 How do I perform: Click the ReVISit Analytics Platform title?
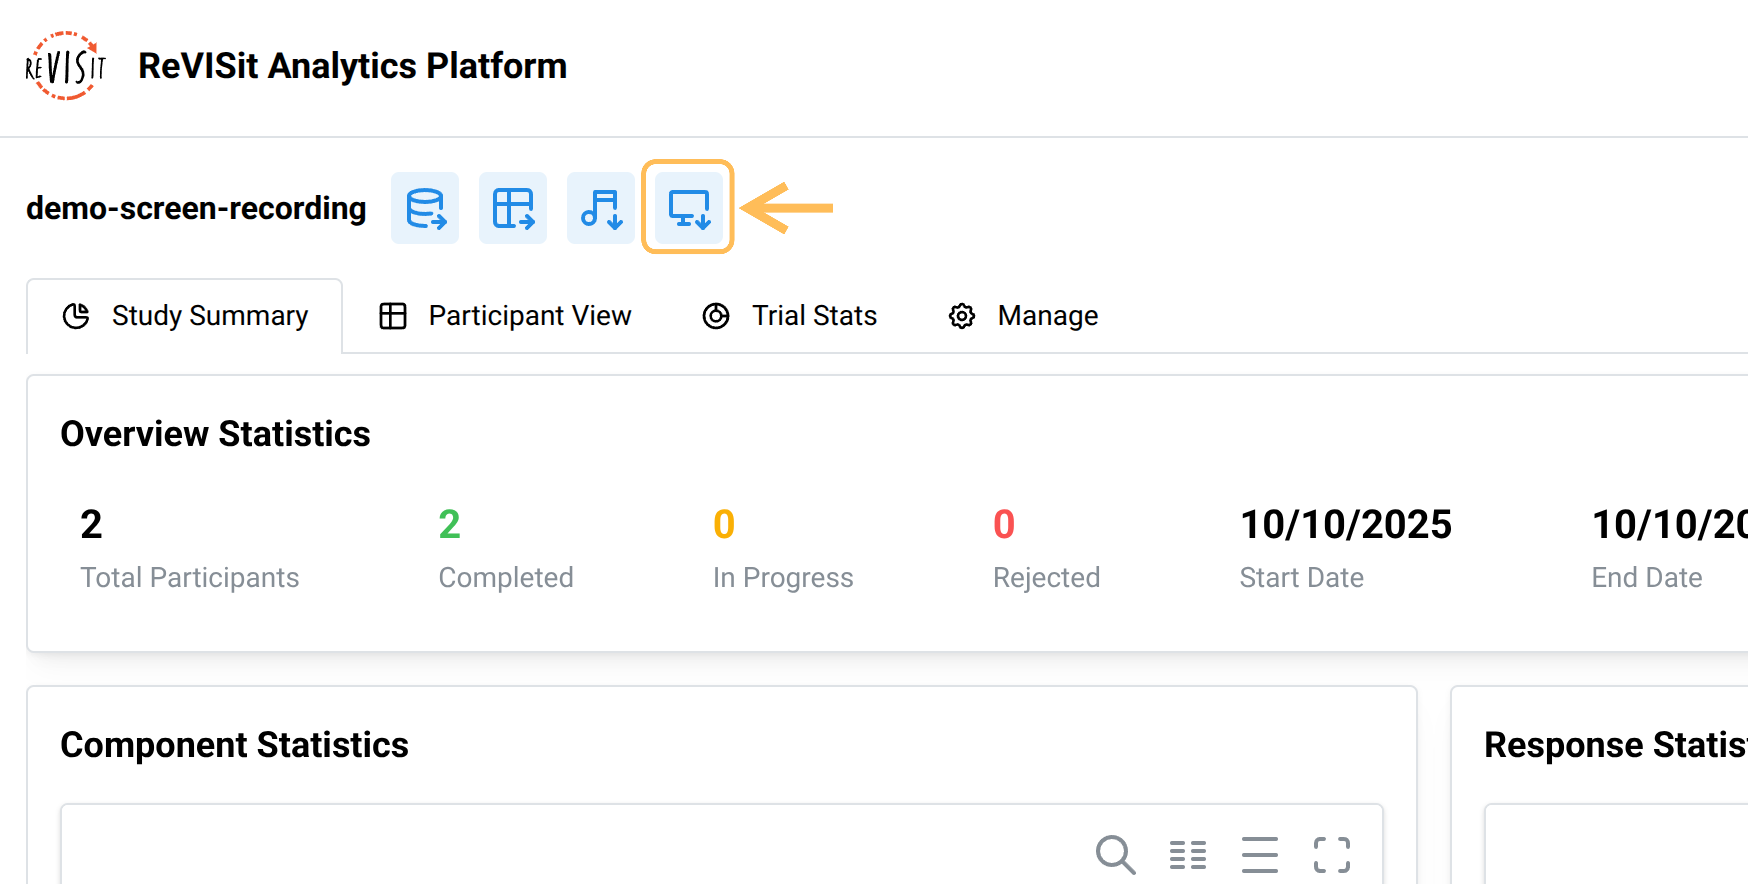coord(352,66)
